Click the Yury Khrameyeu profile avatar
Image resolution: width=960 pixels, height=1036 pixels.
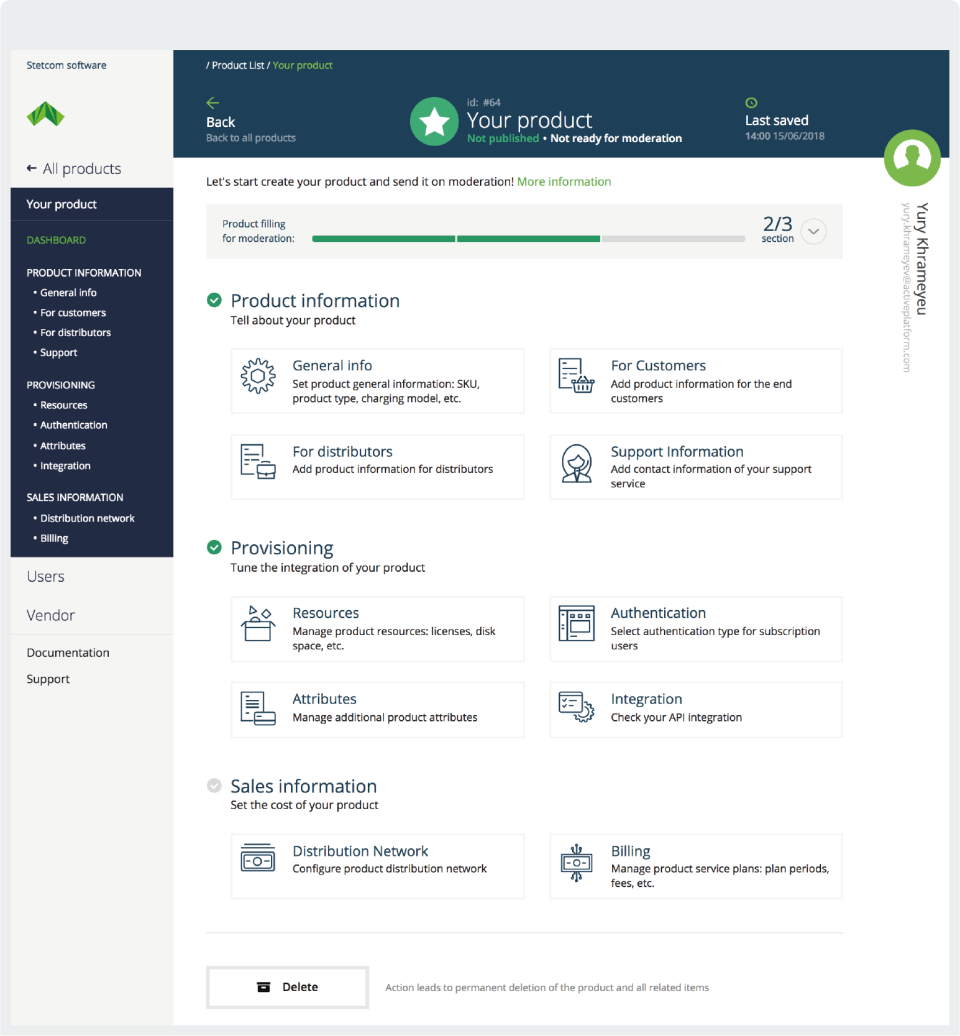point(911,158)
